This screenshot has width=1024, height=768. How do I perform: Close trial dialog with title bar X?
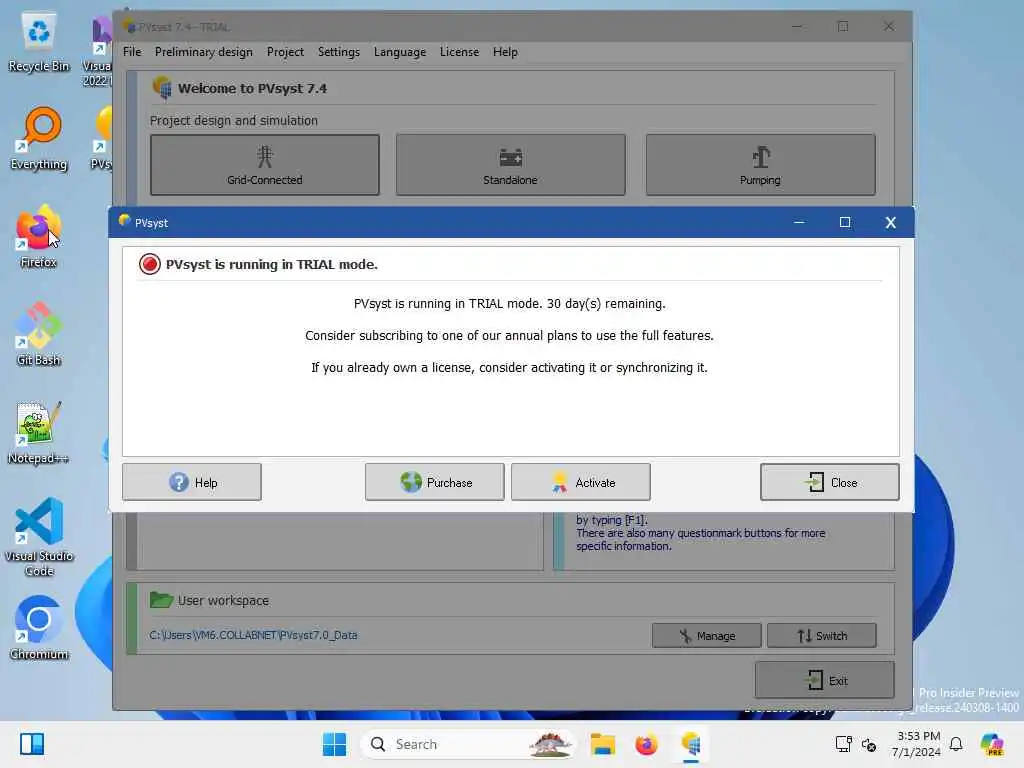pyautogui.click(x=890, y=223)
